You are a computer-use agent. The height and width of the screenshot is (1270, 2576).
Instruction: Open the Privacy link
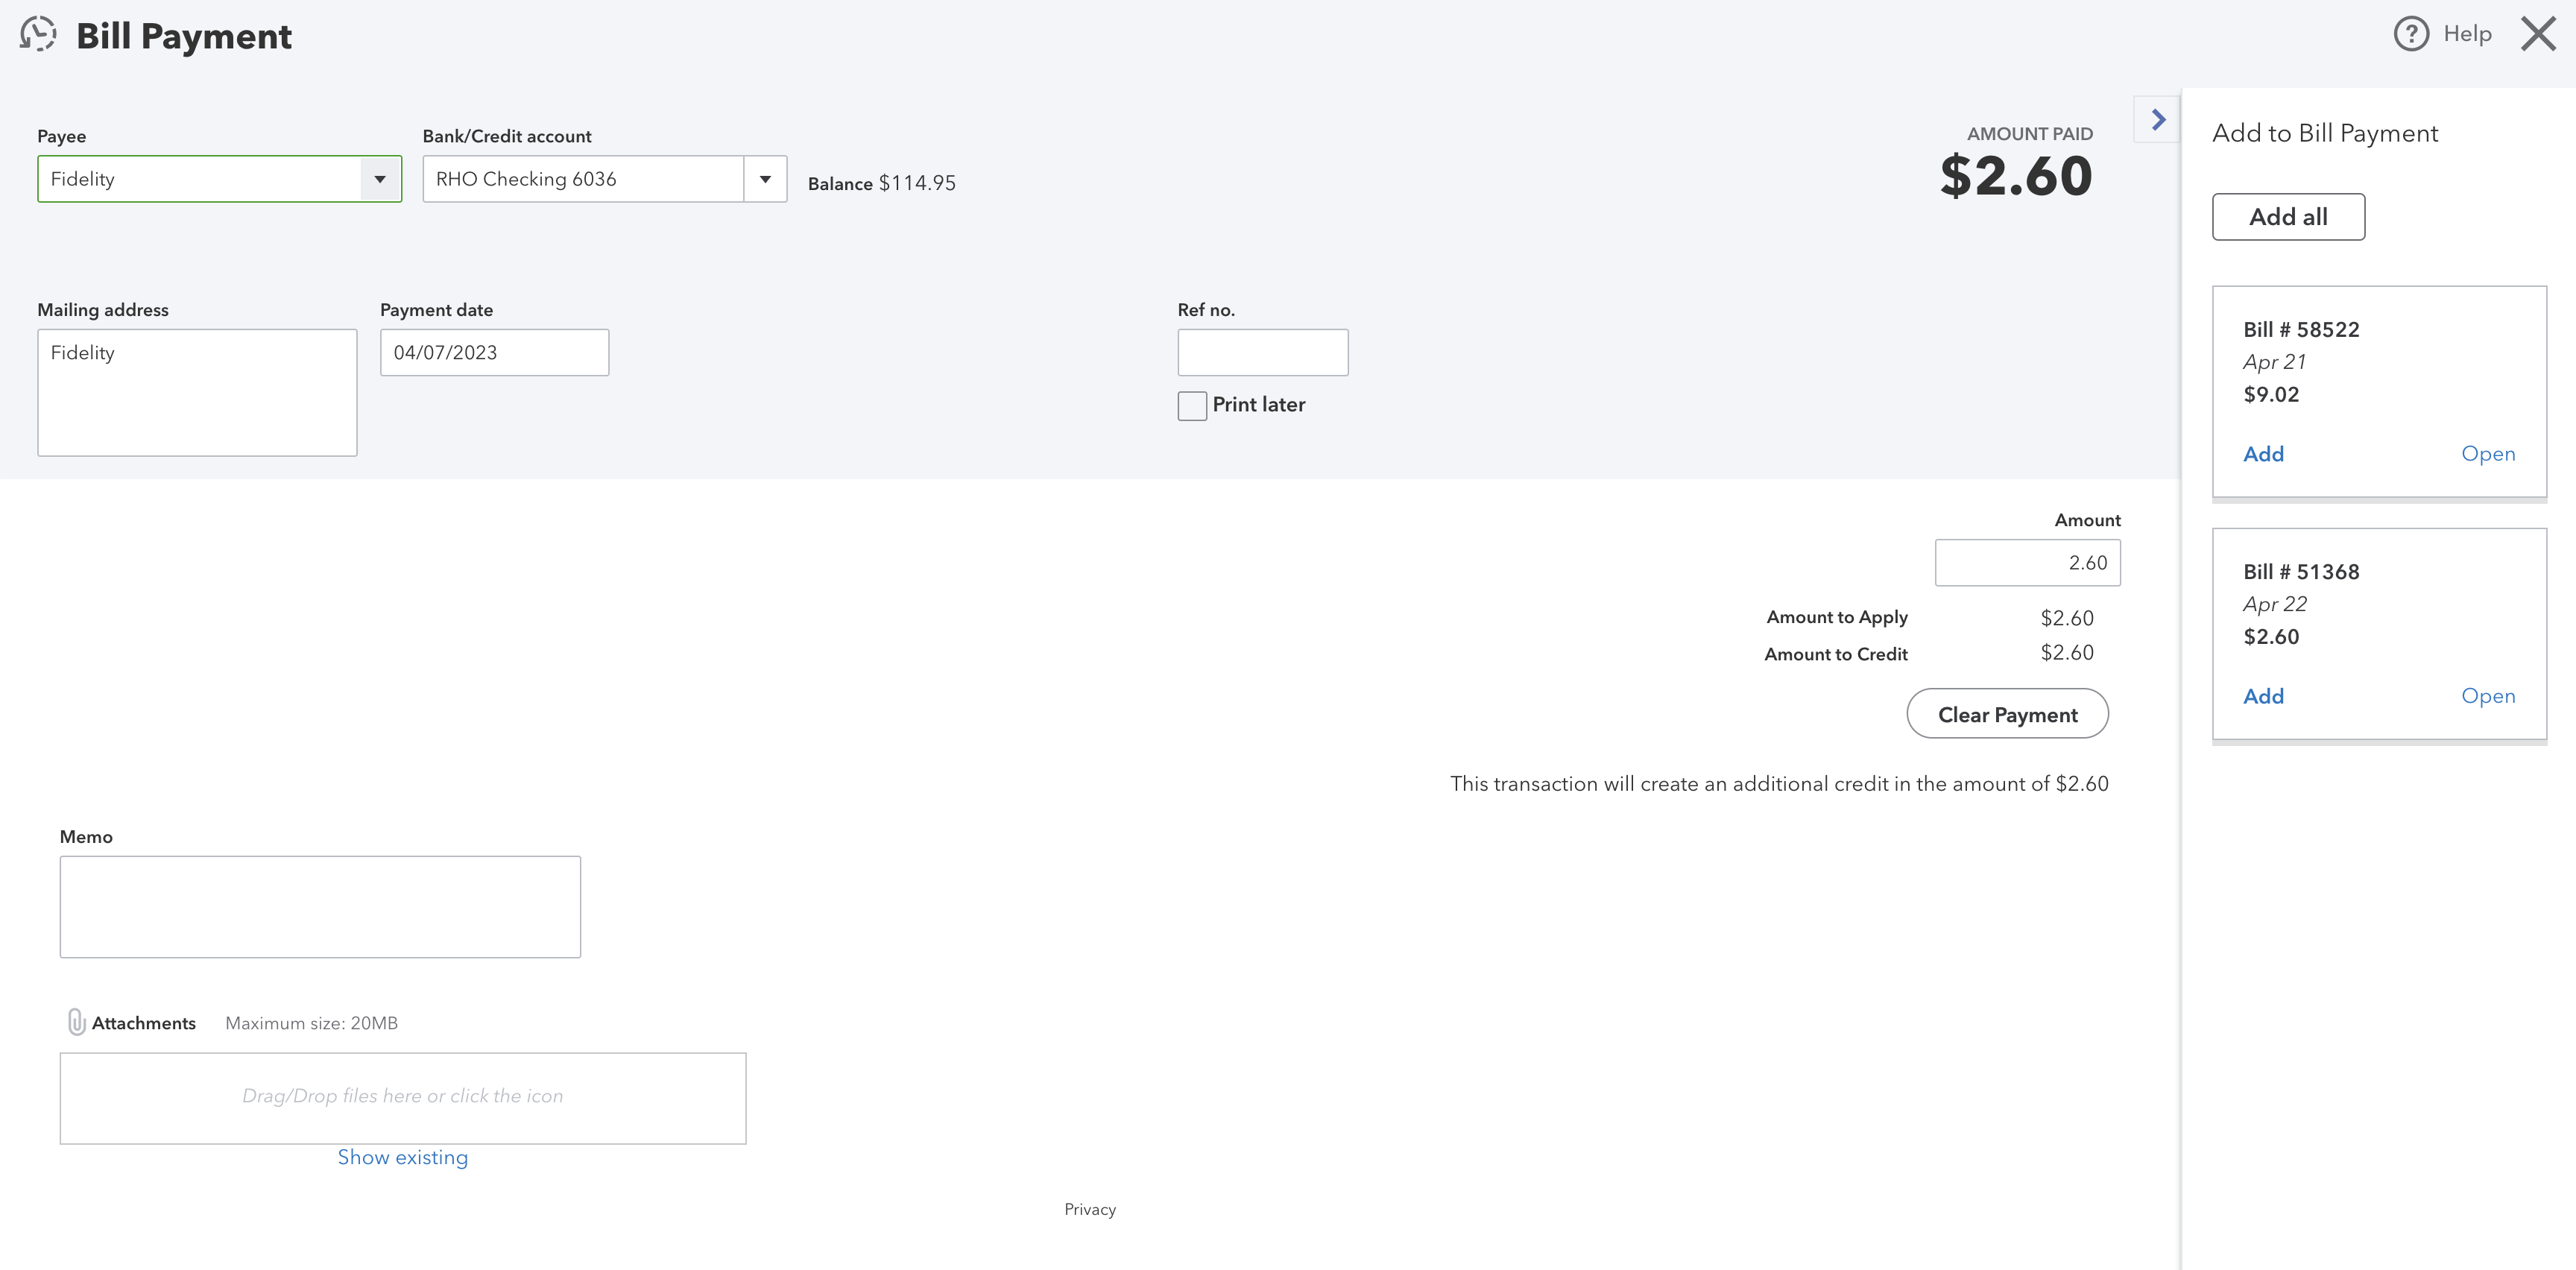(x=1090, y=1209)
